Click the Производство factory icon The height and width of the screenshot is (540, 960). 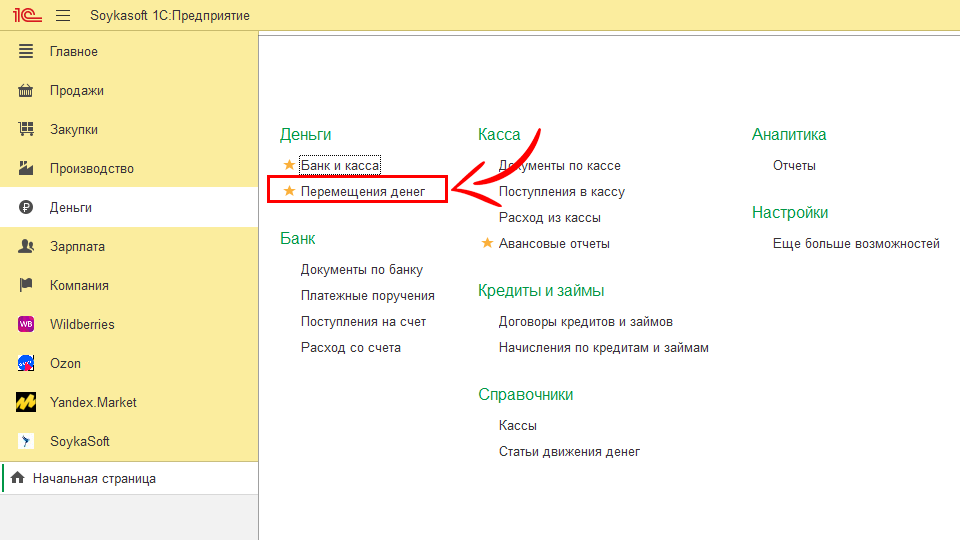coord(26,168)
